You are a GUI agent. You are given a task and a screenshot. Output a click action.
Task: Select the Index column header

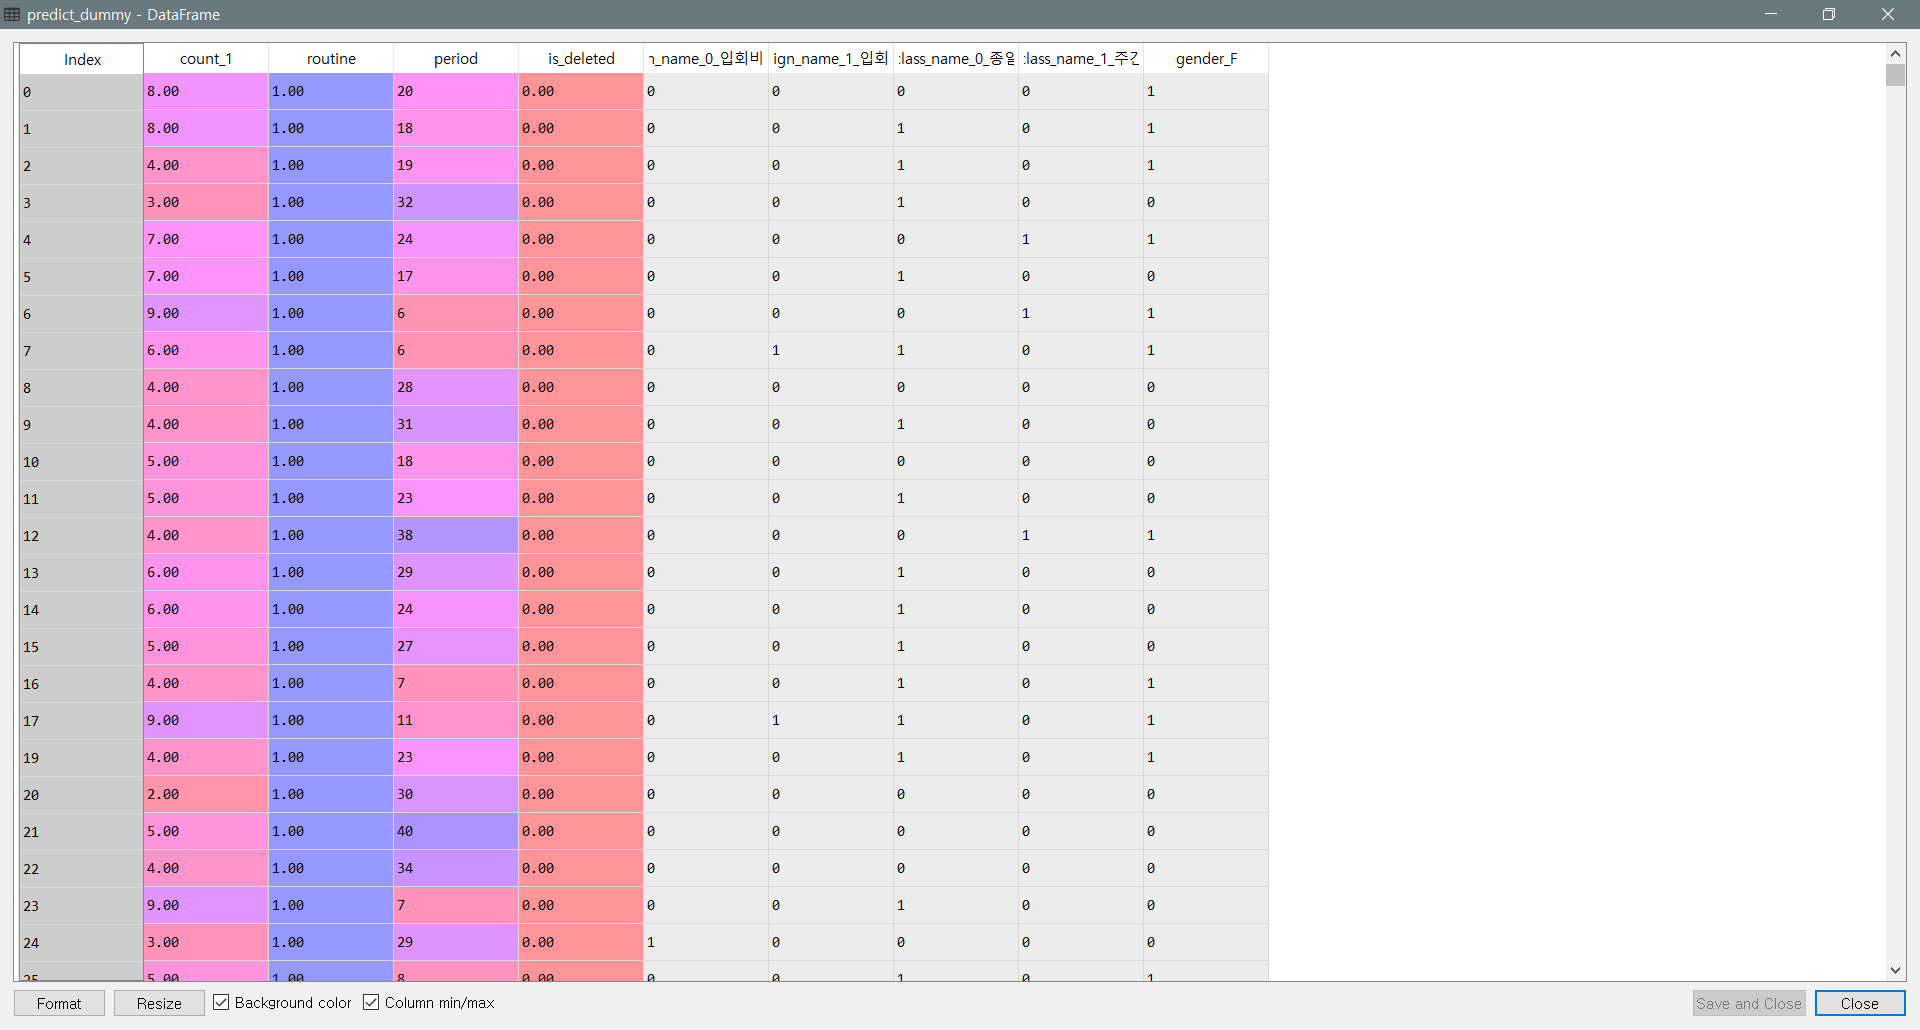click(x=82, y=59)
